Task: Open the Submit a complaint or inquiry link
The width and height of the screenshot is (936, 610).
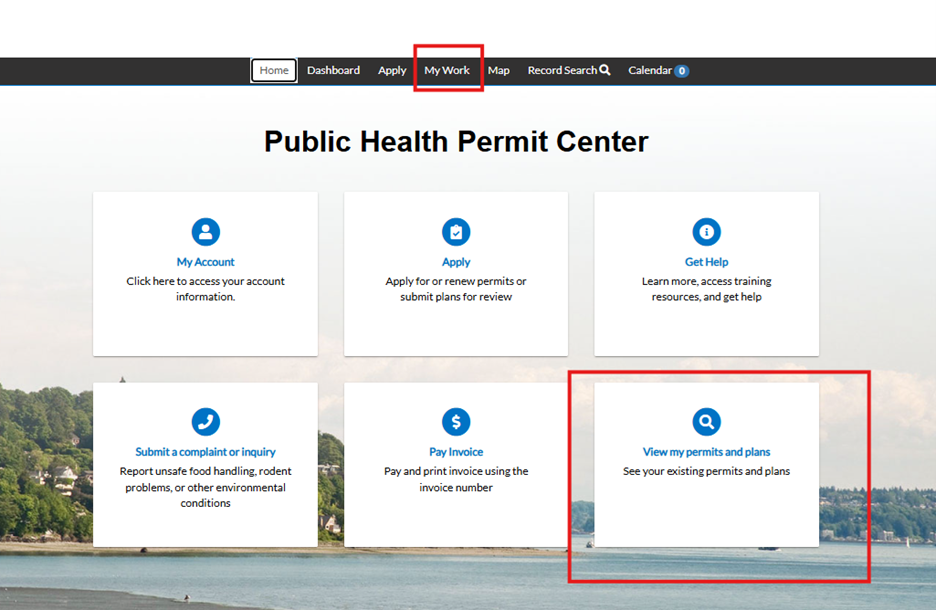Action: click(x=206, y=452)
